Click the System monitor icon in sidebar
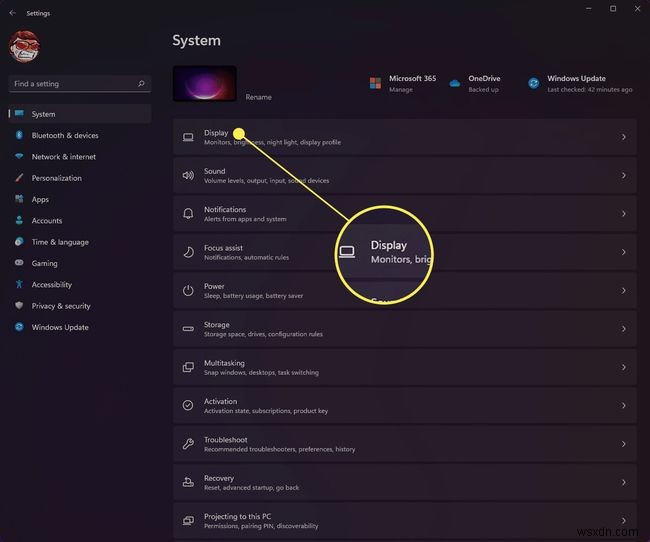Image resolution: width=650 pixels, height=542 pixels. coord(19,113)
